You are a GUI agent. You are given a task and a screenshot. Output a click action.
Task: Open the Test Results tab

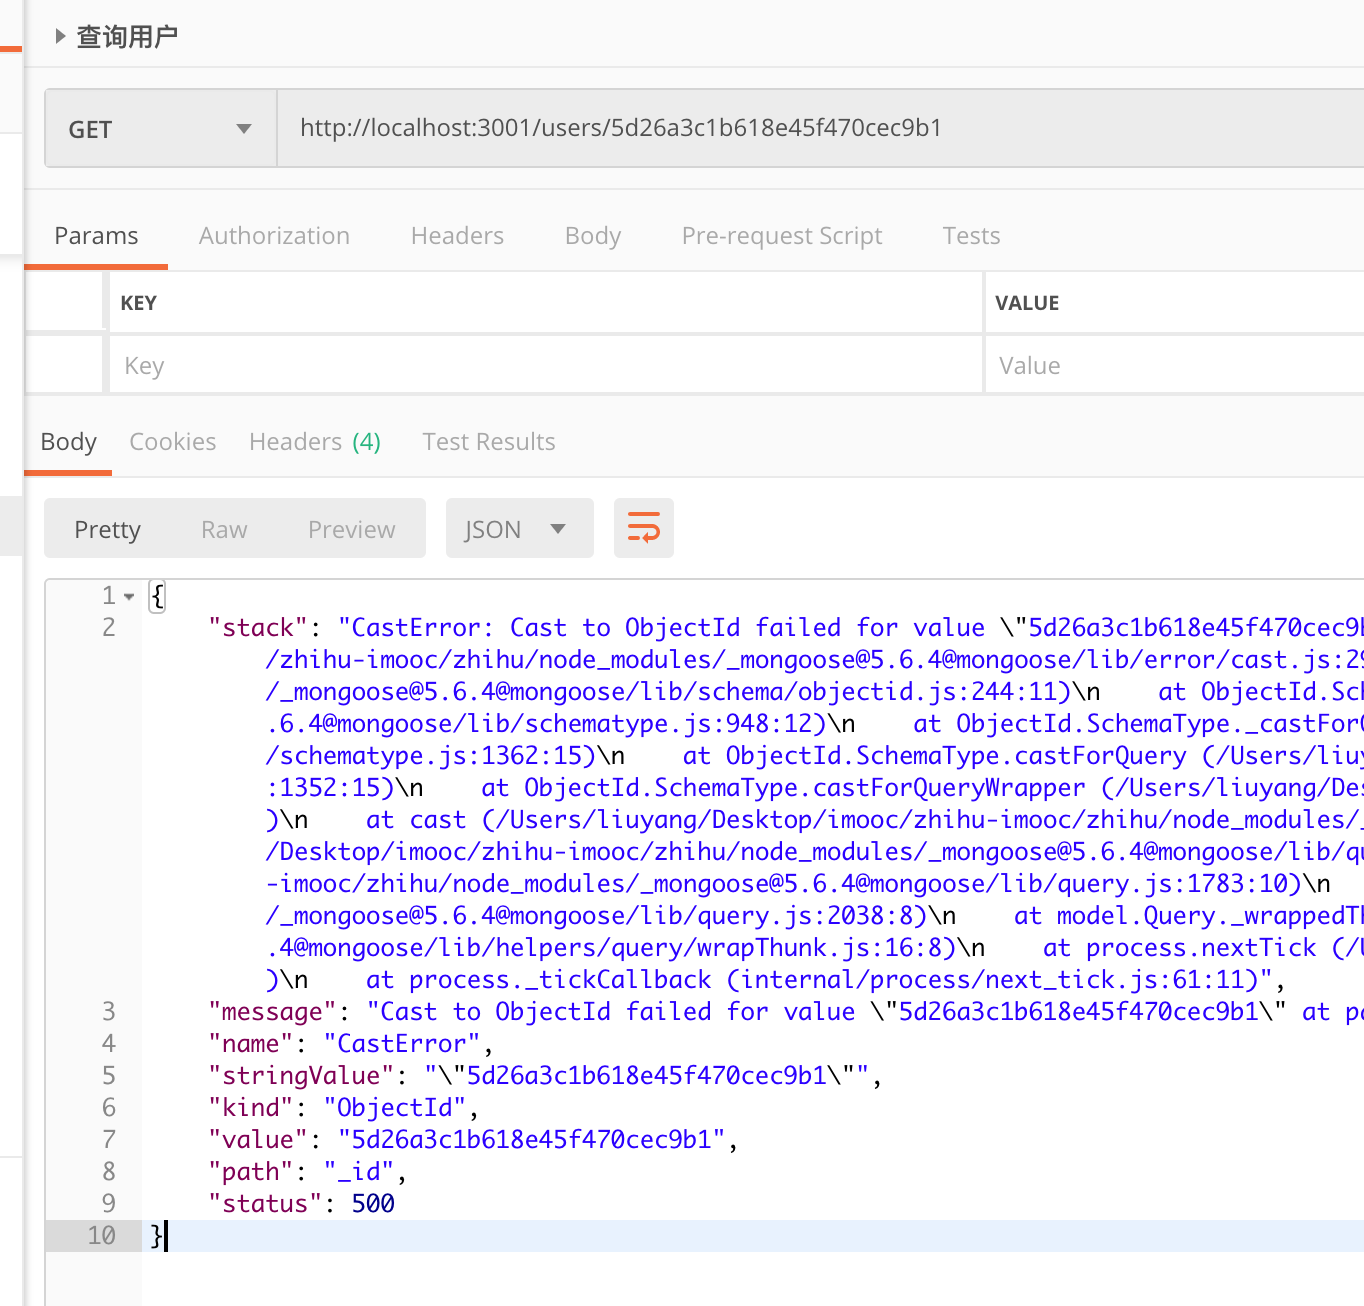(489, 442)
